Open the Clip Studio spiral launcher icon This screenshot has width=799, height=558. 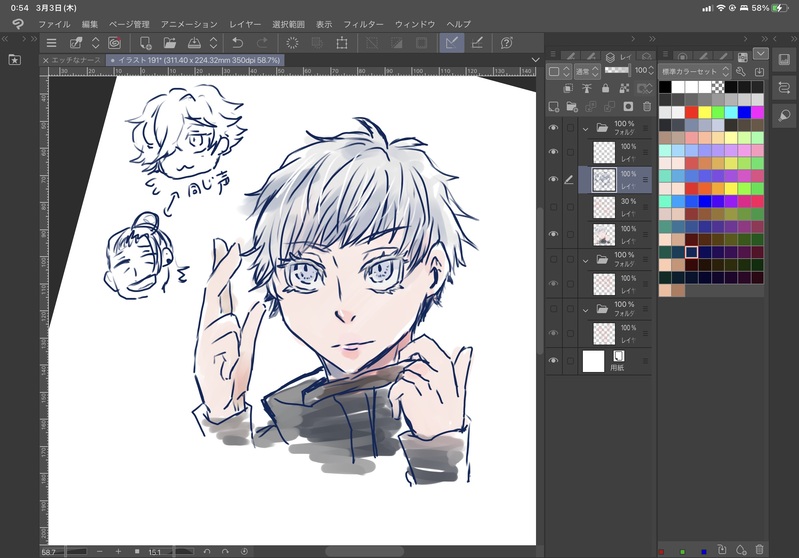pyautogui.click(x=115, y=43)
